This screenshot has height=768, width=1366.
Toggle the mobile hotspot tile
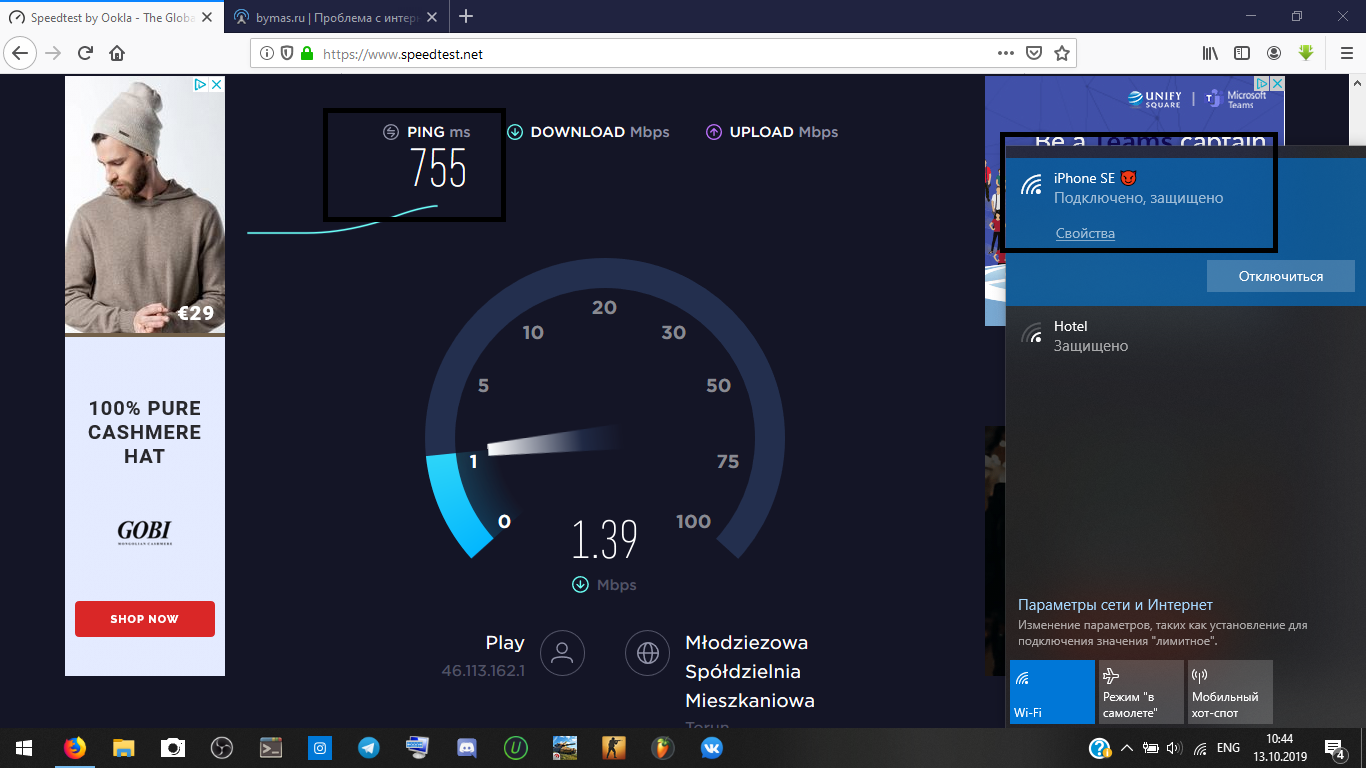(1229, 691)
